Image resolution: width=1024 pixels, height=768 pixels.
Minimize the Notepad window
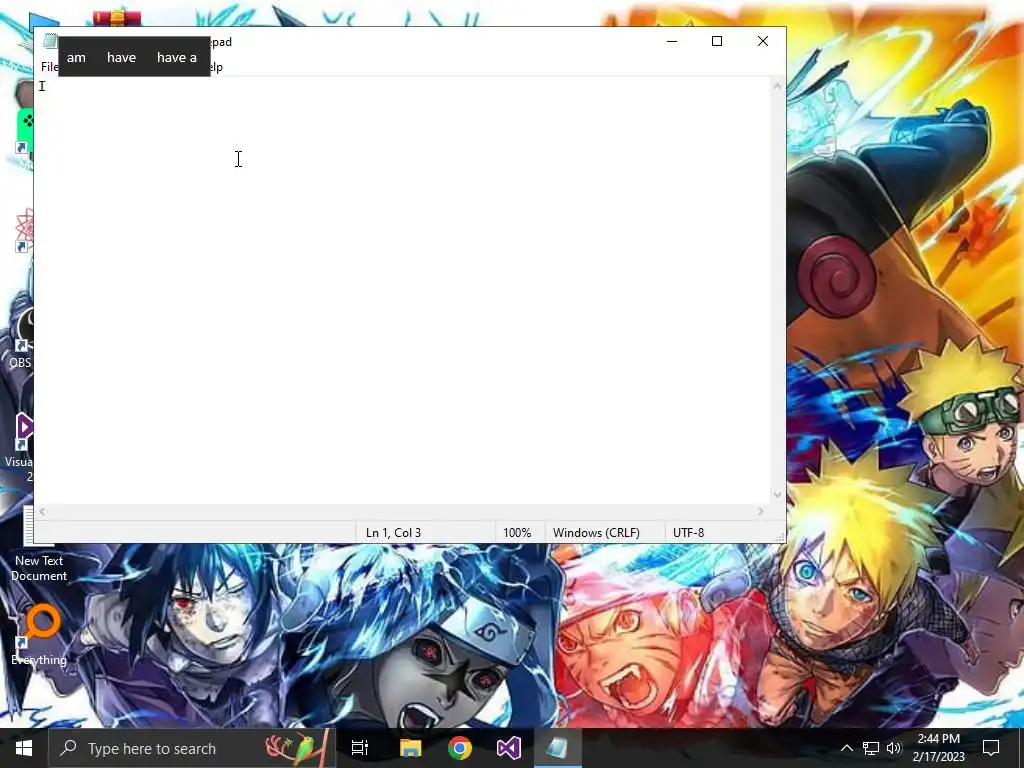coord(672,41)
